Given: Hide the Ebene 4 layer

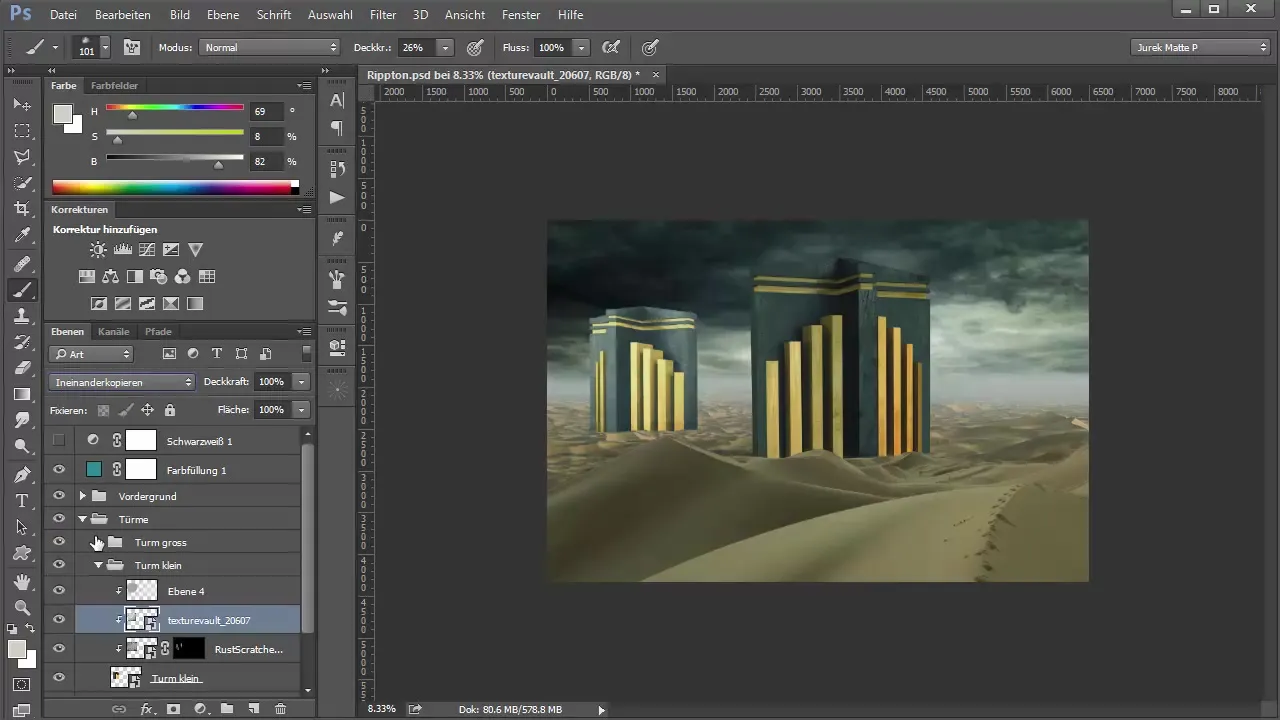Looking at the screenshot, I should pos(59,591).
